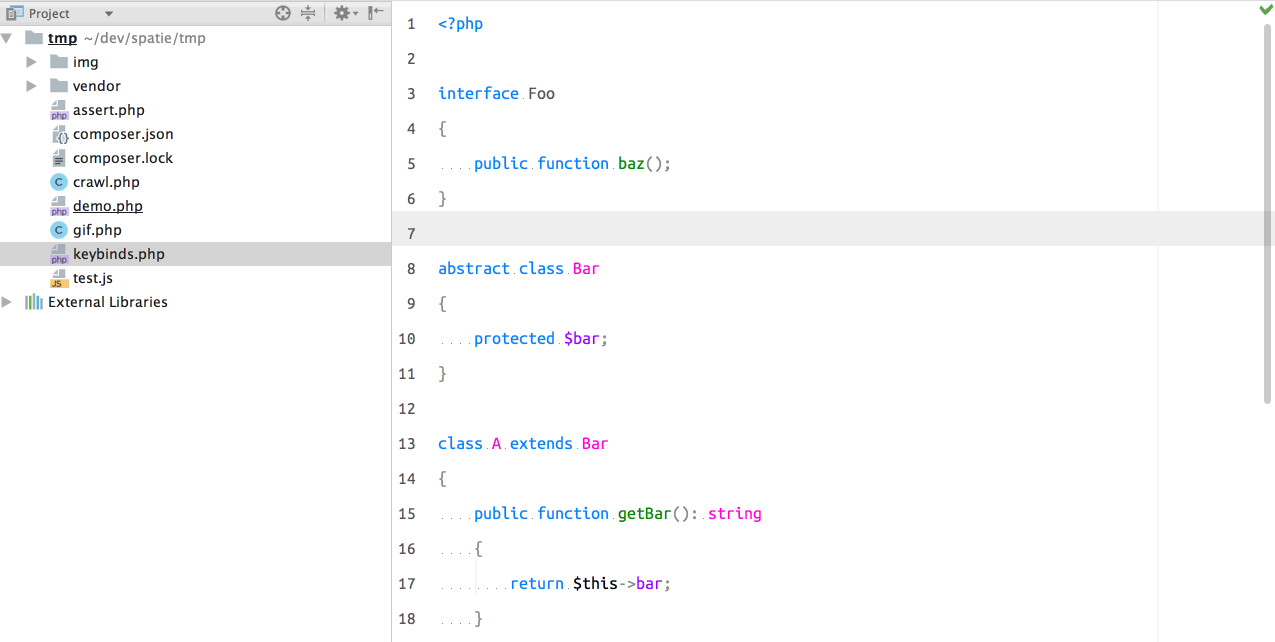
Task: Select assert.php in the file tree
Action: [x=108, y=110]
